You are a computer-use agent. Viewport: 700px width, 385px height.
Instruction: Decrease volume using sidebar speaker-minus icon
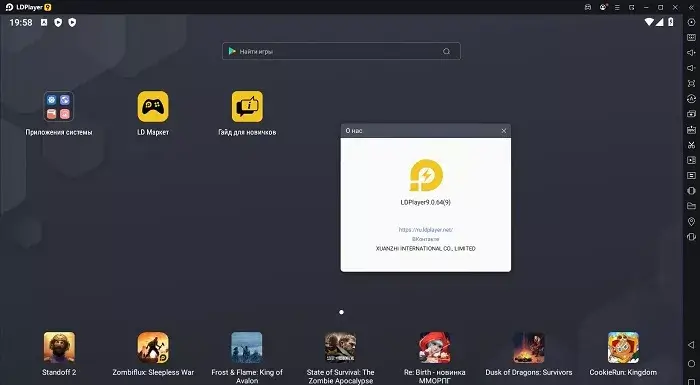(x=692, y=68)
